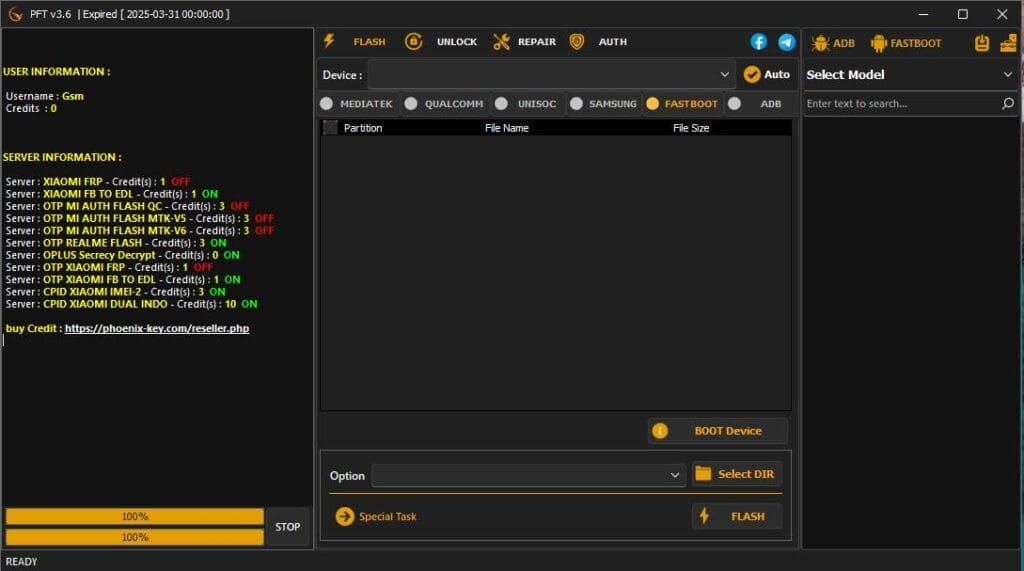Click the search magnifier icon
Image resolution: width=1024 pixels, height=571 pixels.
(x=1008, y=103)
